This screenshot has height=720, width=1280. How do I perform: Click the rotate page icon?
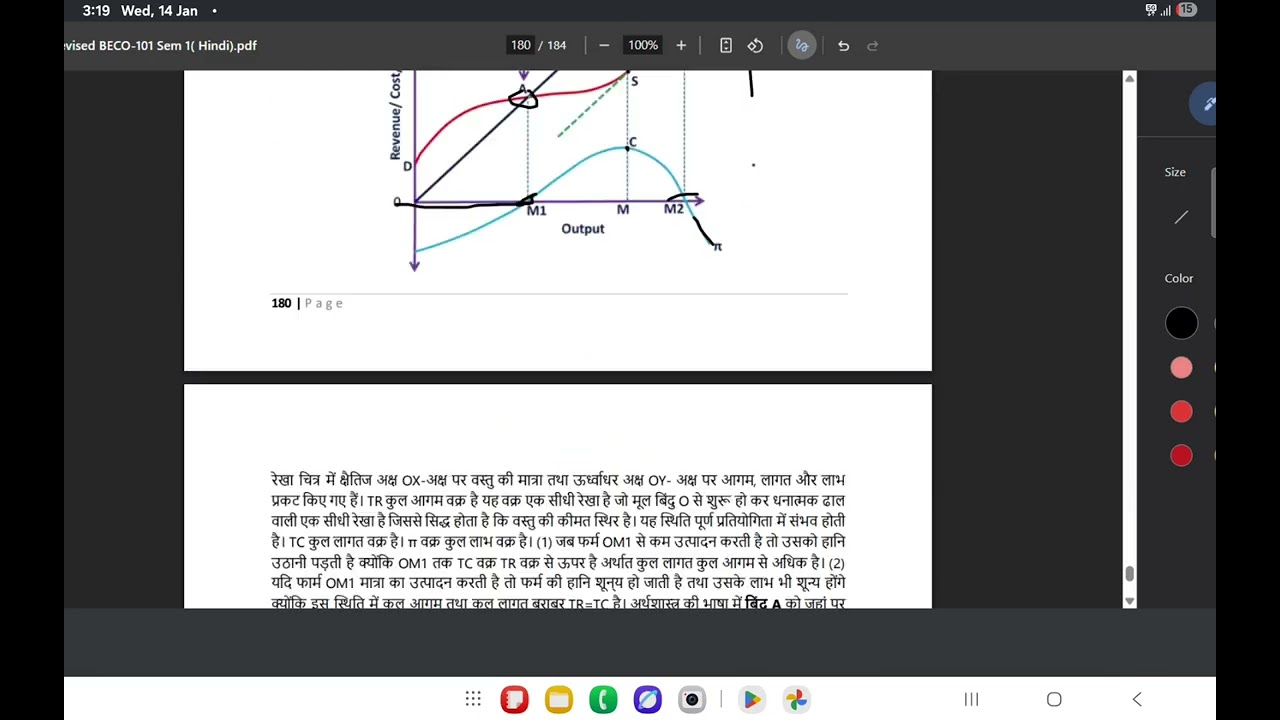coord(756,46)
